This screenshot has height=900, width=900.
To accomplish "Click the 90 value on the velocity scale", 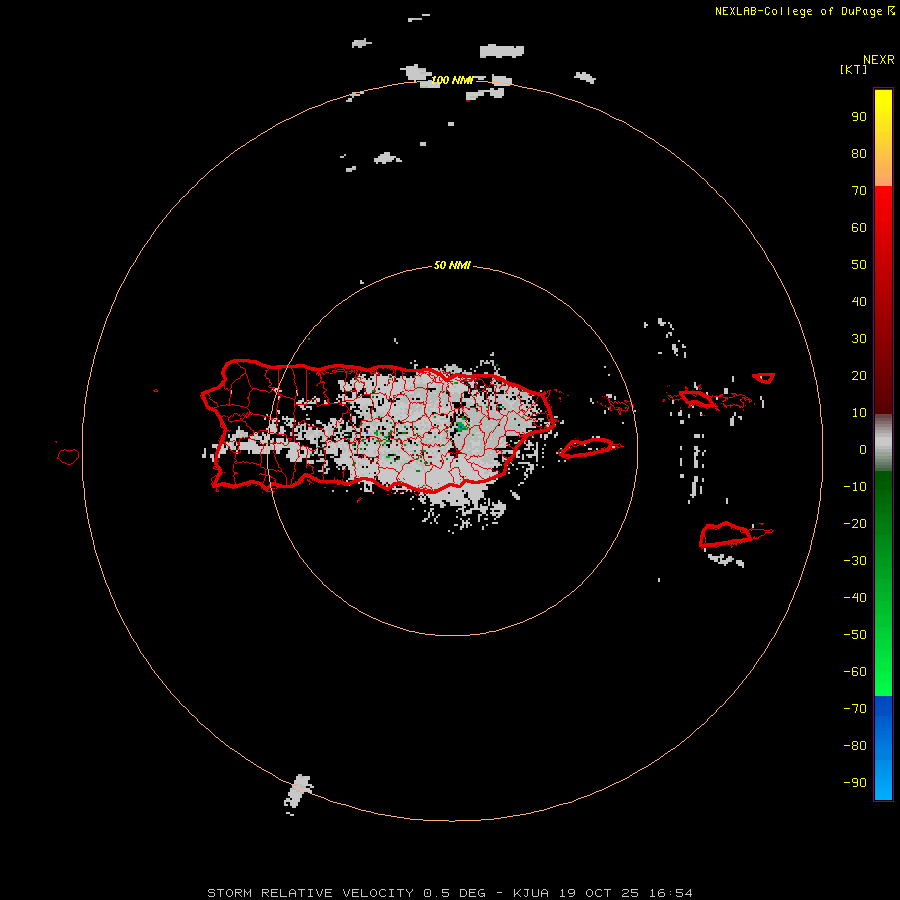I will tap(859, 117).
